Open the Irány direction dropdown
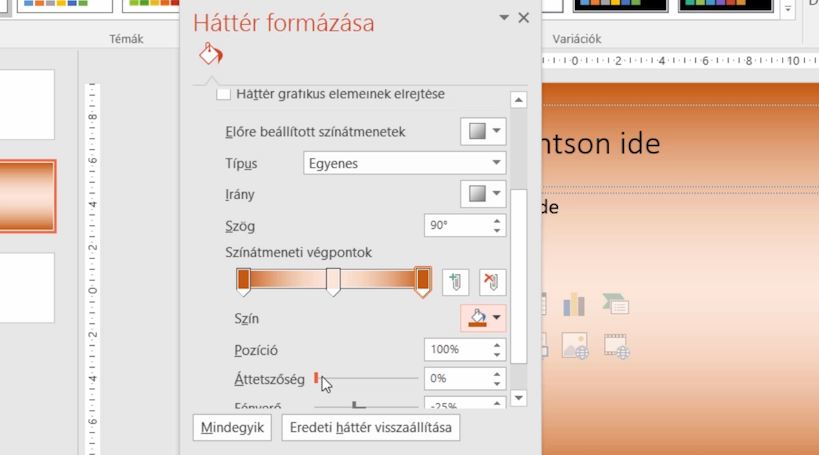Screen dimensions: 819x455 pos(483,194)
